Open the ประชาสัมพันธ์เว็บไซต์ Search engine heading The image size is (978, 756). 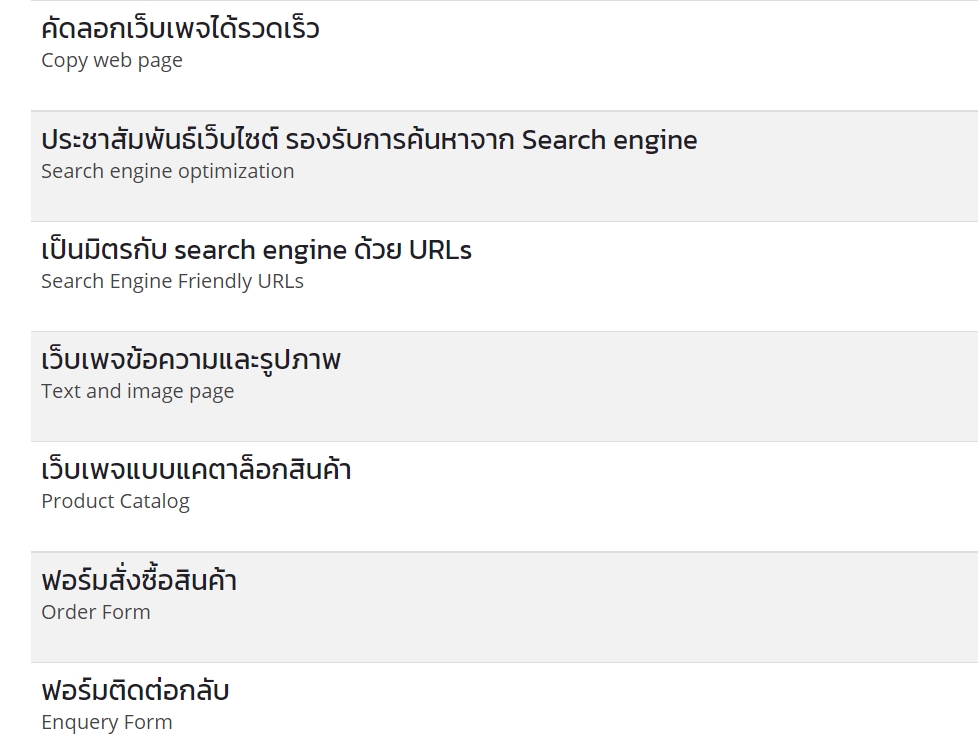coord(369,140)
